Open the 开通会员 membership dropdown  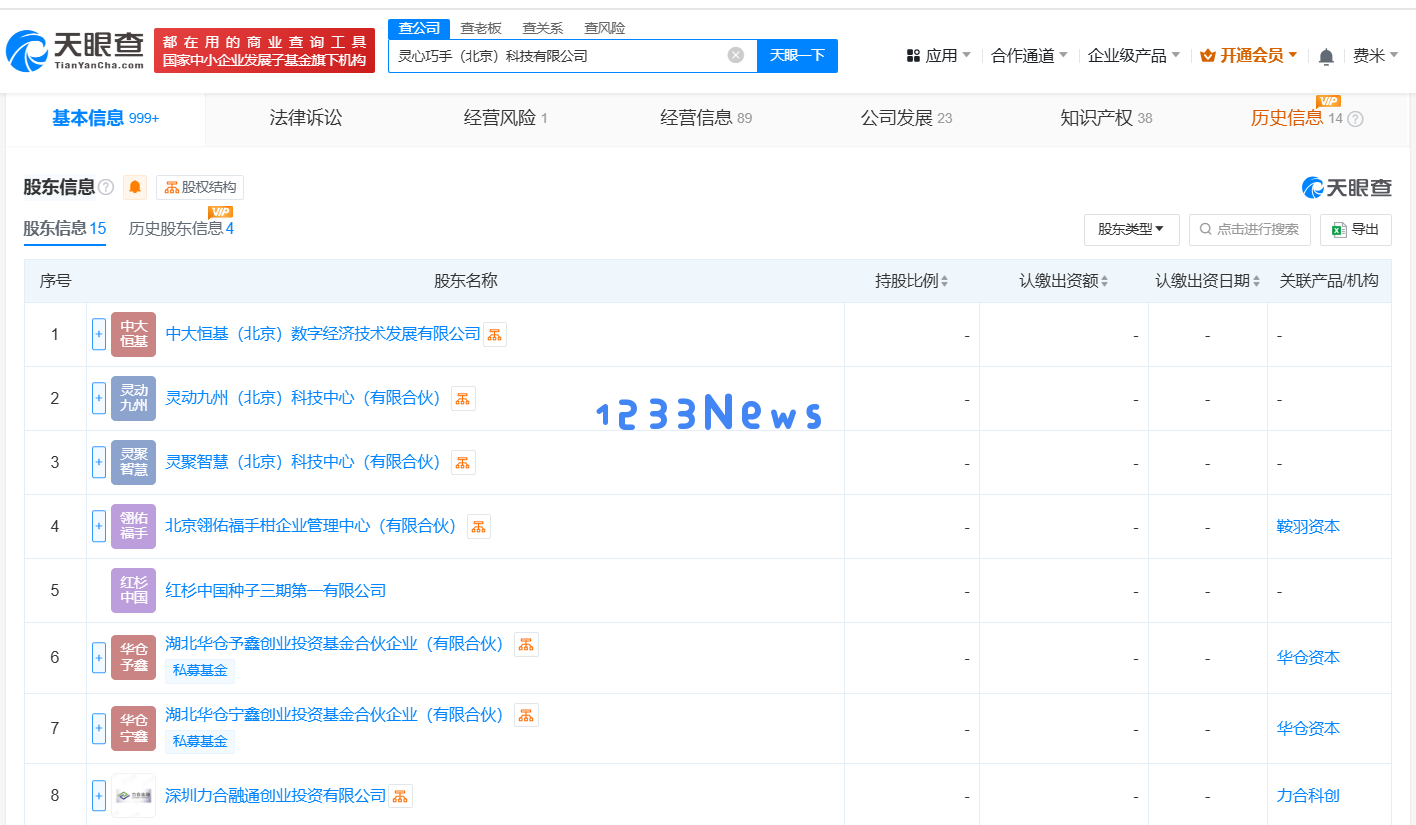[1249, 56]
